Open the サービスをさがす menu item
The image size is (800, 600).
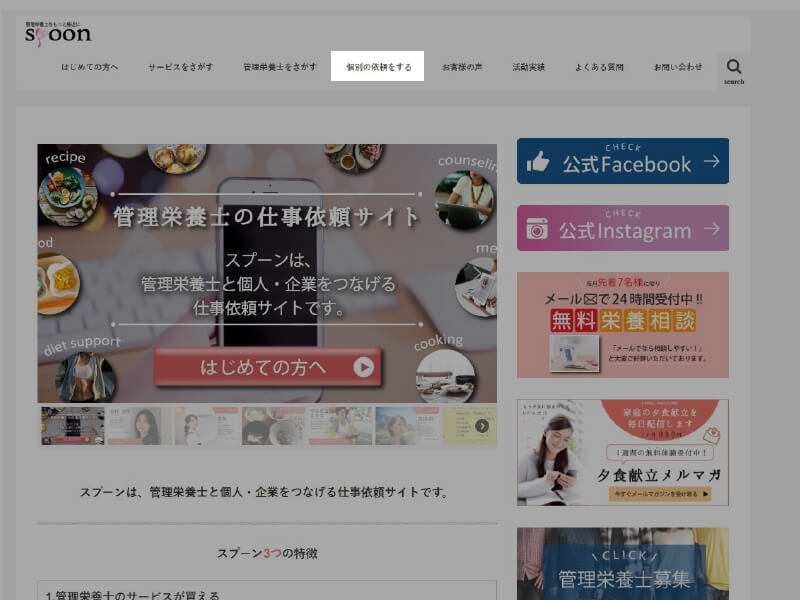(181, 67)
